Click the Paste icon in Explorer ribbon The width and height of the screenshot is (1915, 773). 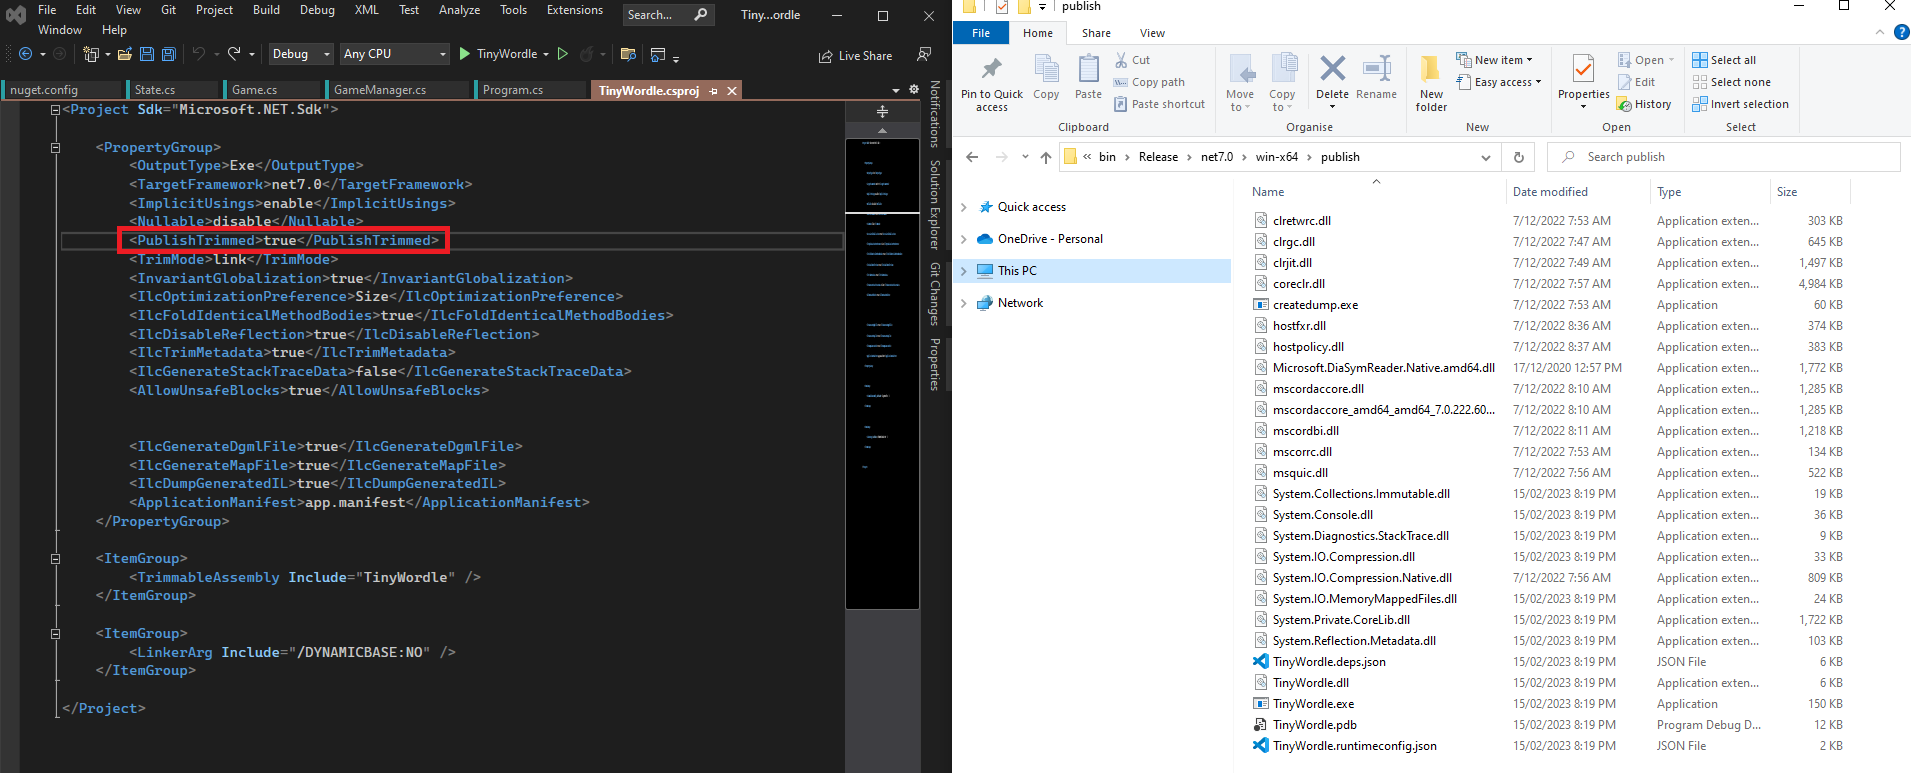1088,77
